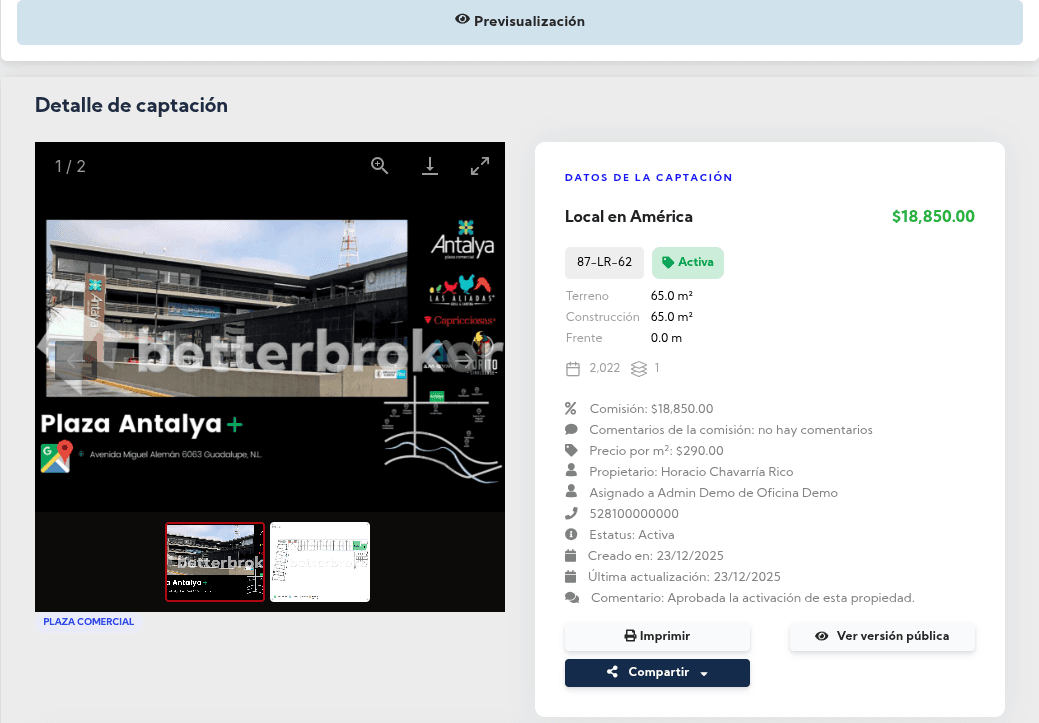Open the Previsualización preview bar
This screenshot has width=1039, height=723.
pos(520,21)
